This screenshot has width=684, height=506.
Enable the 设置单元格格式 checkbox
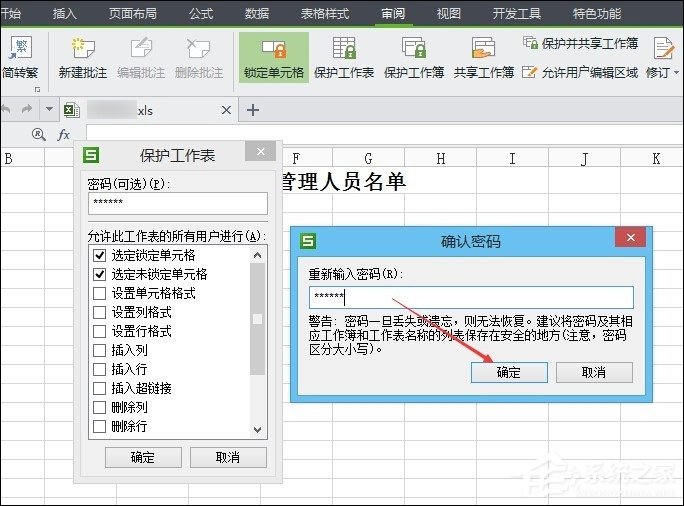click(99, 294)
